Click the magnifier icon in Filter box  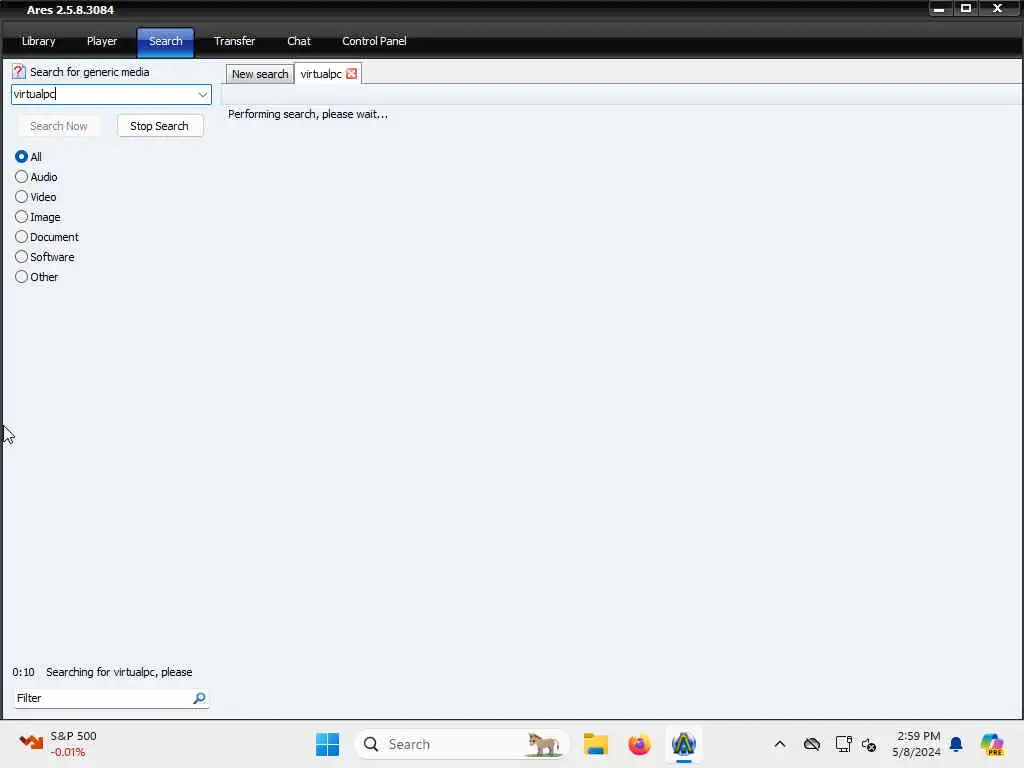tap(199, 698)
